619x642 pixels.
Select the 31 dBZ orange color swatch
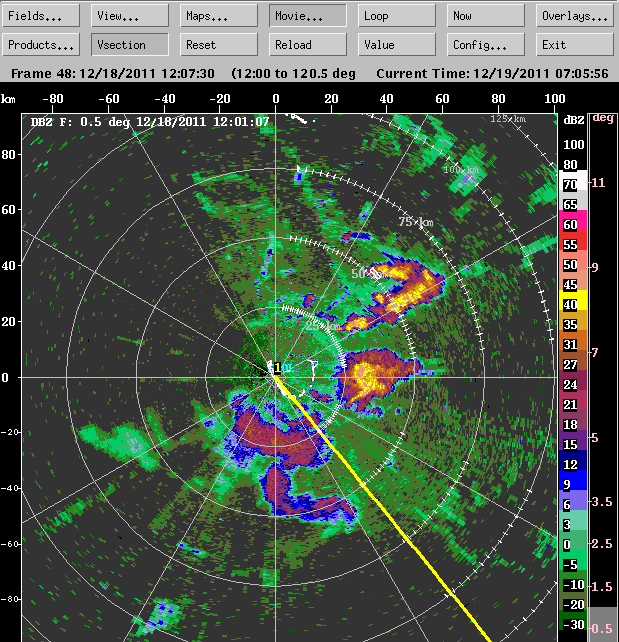click(x=573, y=340)
